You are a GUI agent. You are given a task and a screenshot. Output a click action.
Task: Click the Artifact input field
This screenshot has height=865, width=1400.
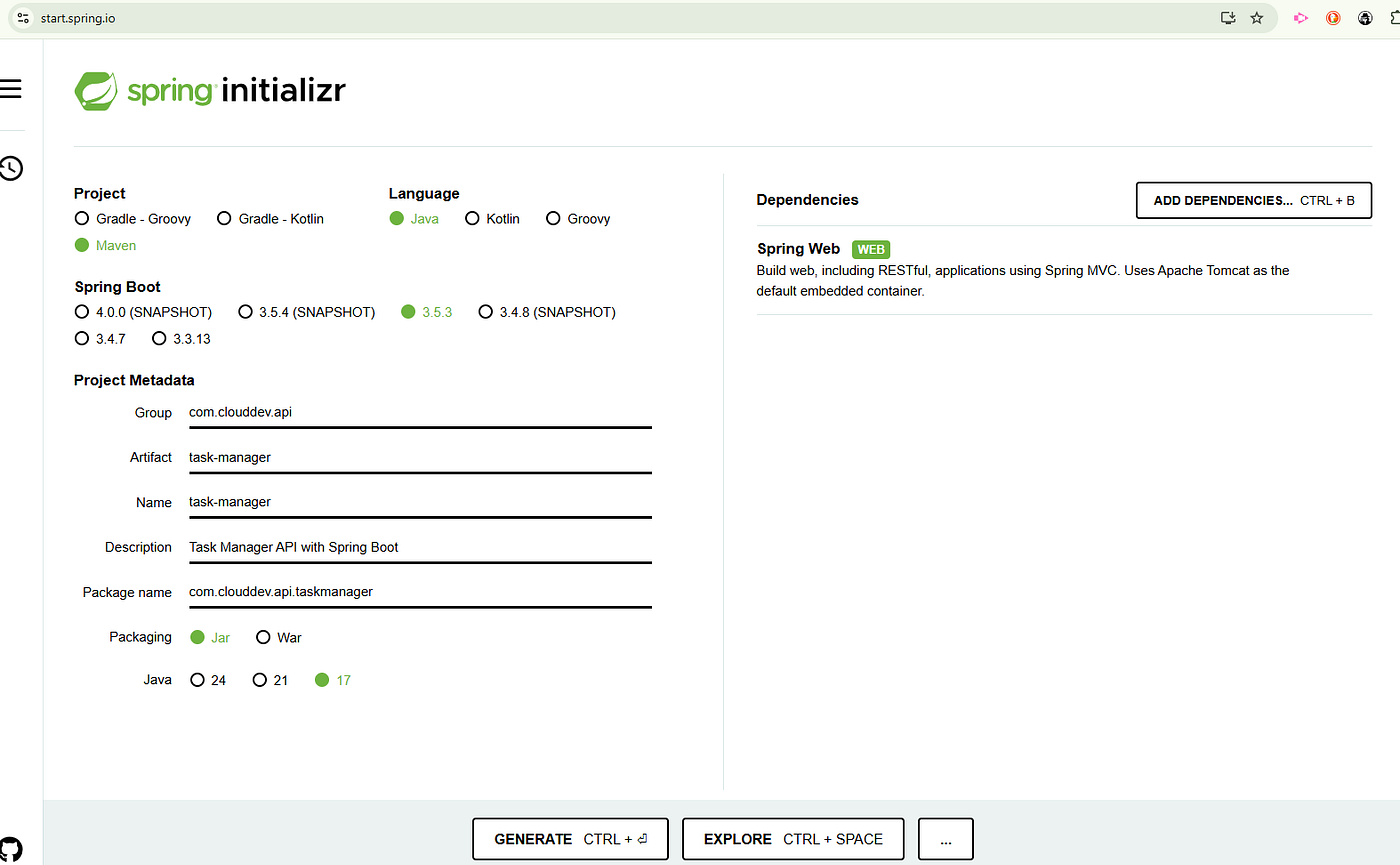pyautogui.click(x=420, y=458)
